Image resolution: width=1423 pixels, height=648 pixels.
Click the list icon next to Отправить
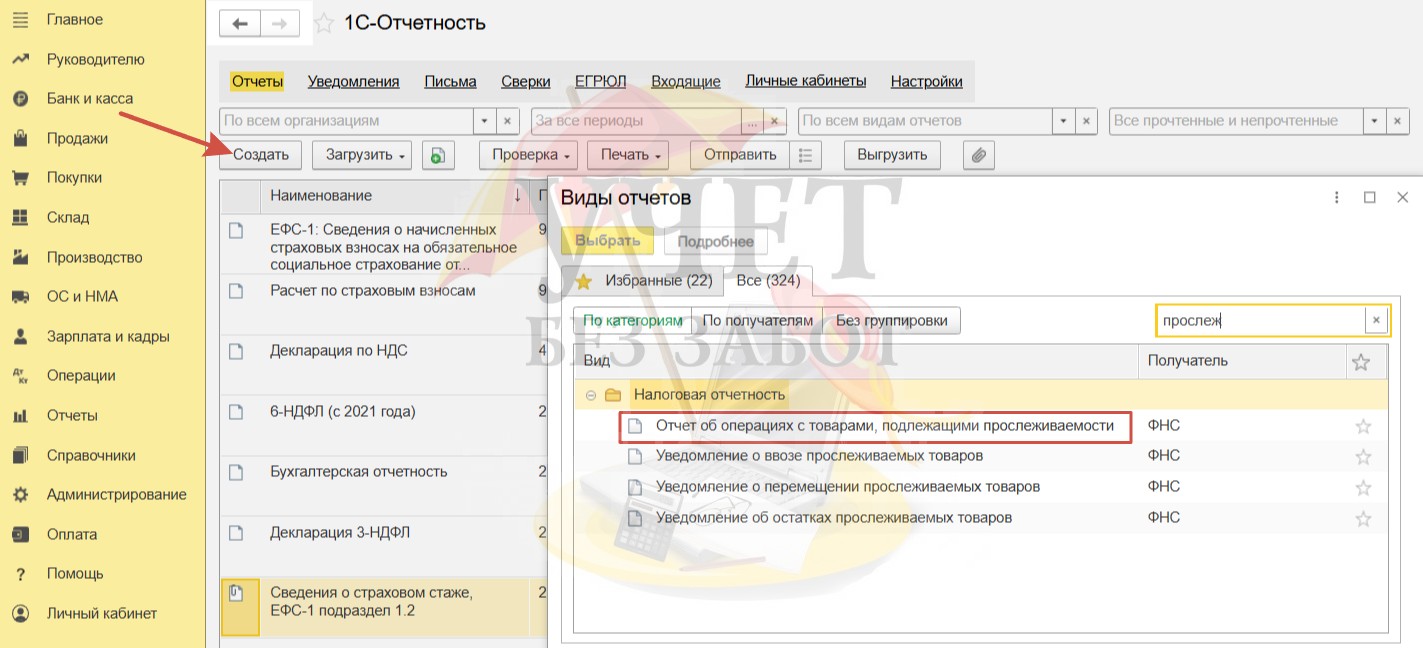(805, 155)
